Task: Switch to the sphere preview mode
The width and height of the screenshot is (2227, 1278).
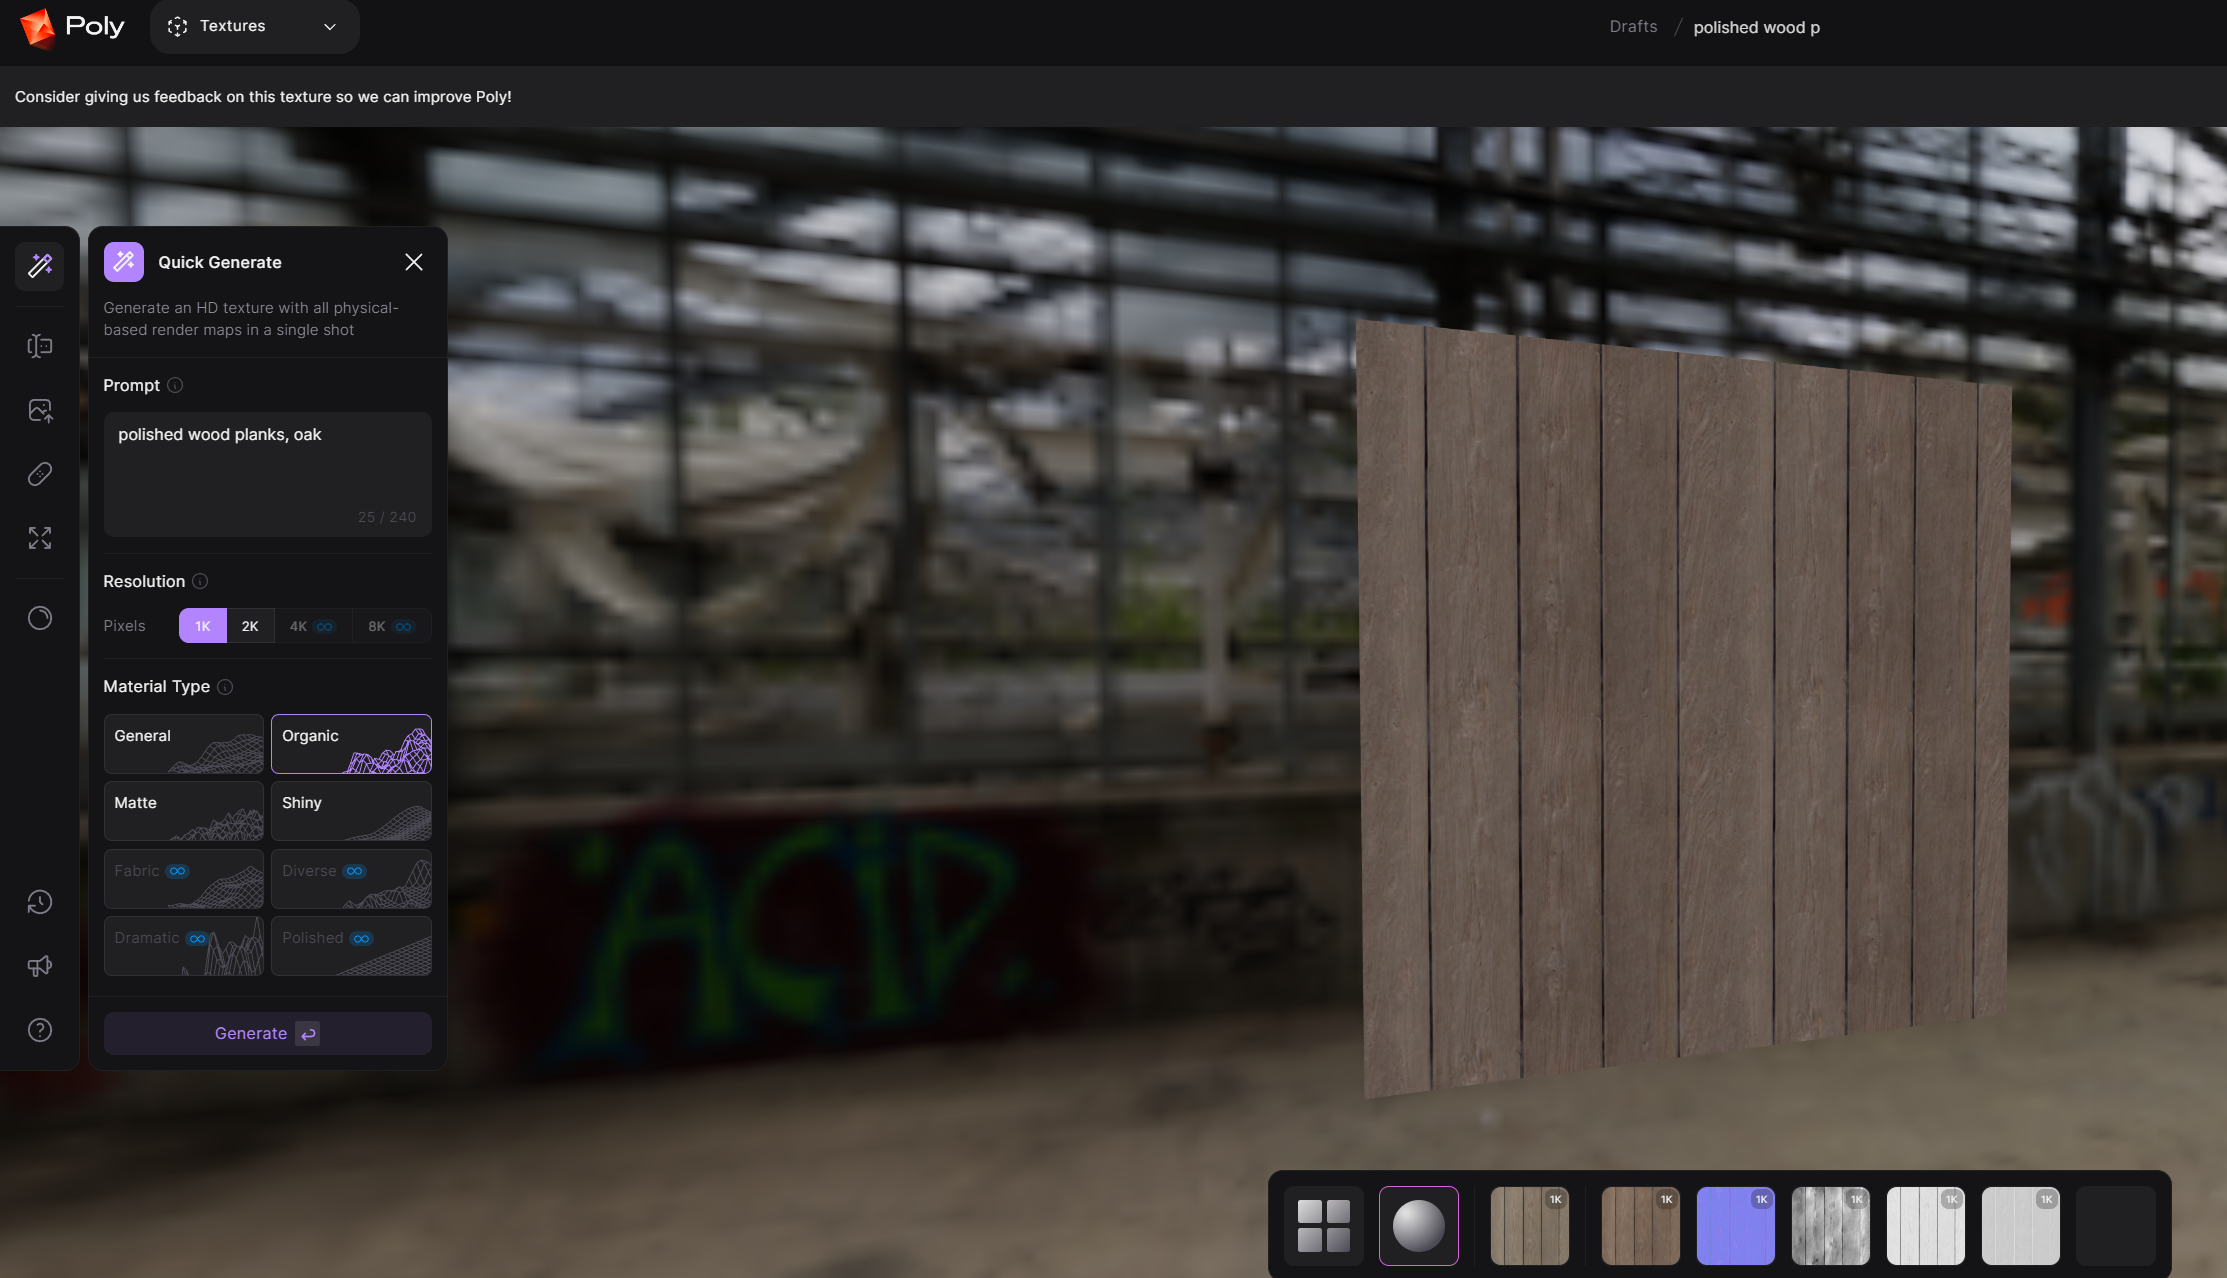Action: (x=1418, y=1225)
